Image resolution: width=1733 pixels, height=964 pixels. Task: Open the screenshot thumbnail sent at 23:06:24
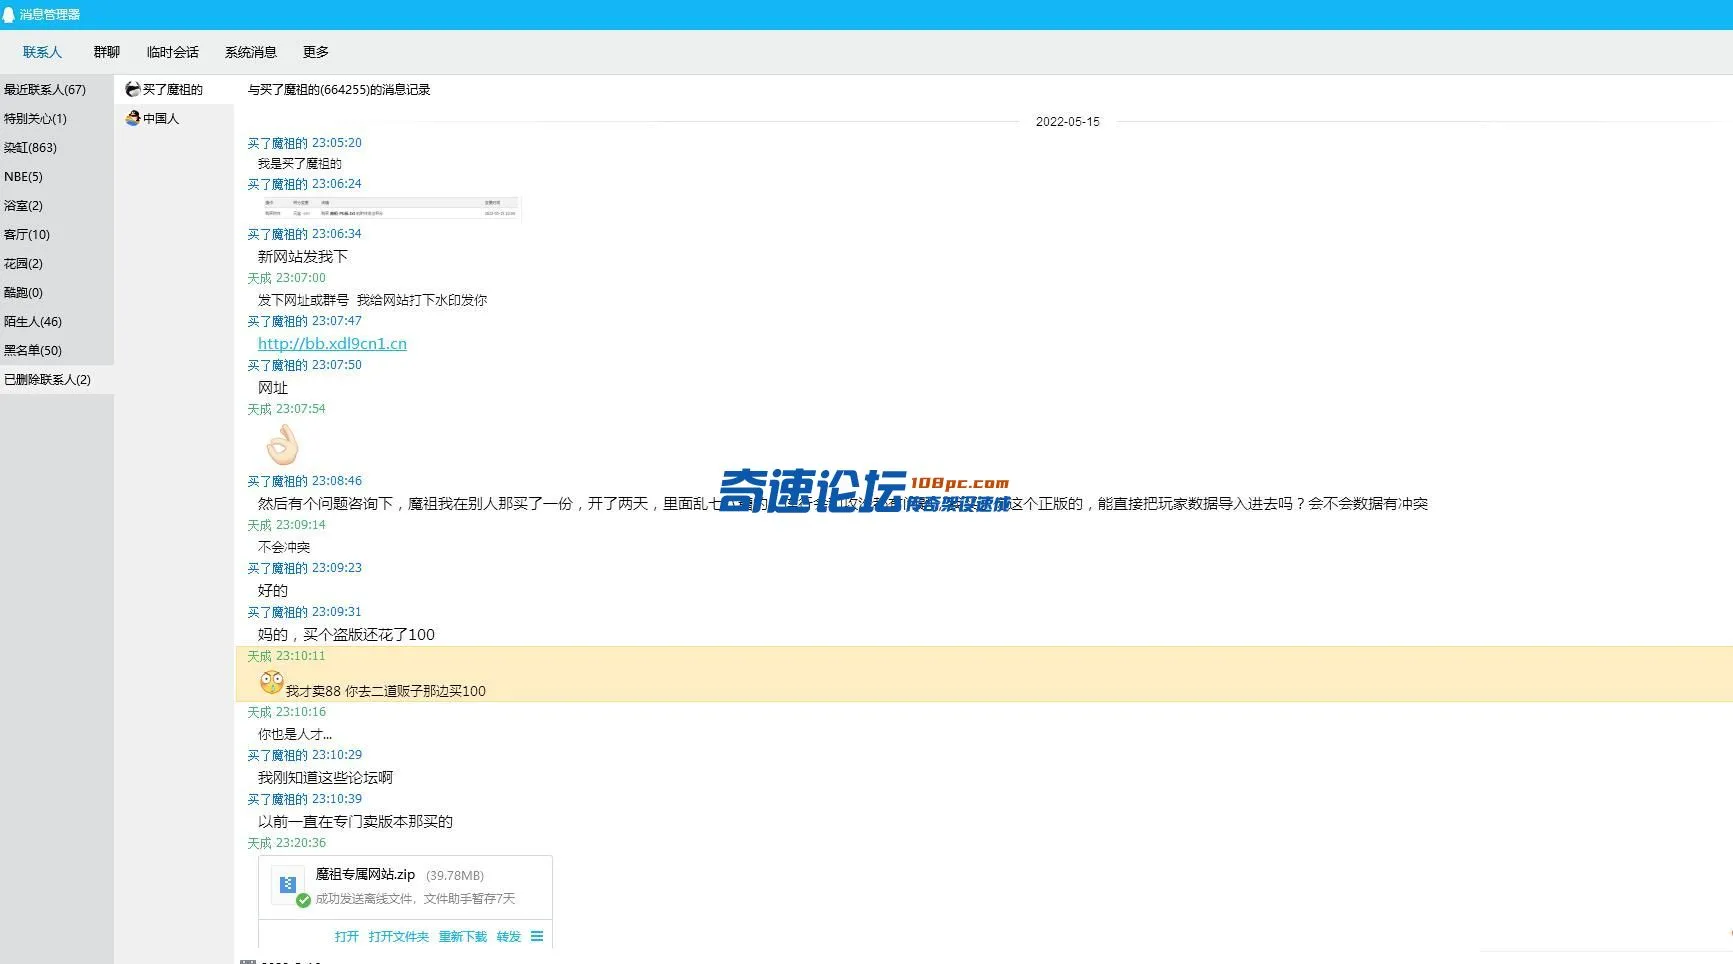click(x=390, y=208)
